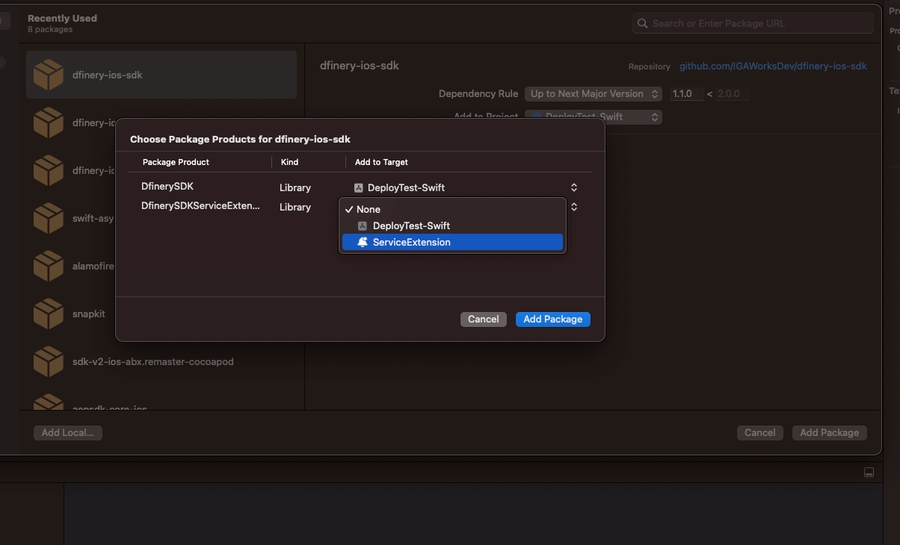Open the github.com/IGAWorksDev/dfinery-ios-sdk repository link
The image size is (900, 545).
click(773, 66)
